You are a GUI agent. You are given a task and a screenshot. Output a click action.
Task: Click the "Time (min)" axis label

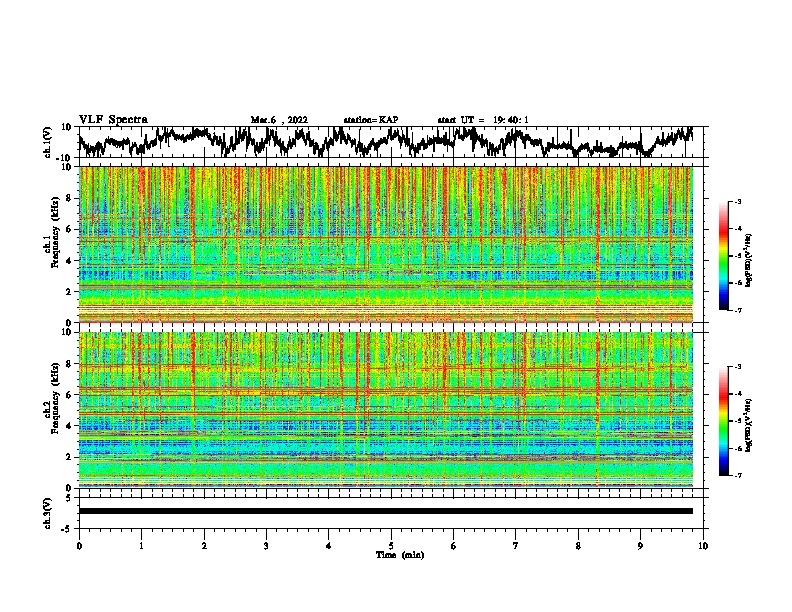coord(400,555)
